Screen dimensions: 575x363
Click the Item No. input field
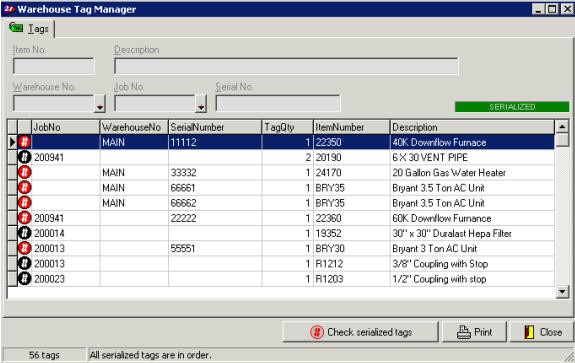coord(54,66)
